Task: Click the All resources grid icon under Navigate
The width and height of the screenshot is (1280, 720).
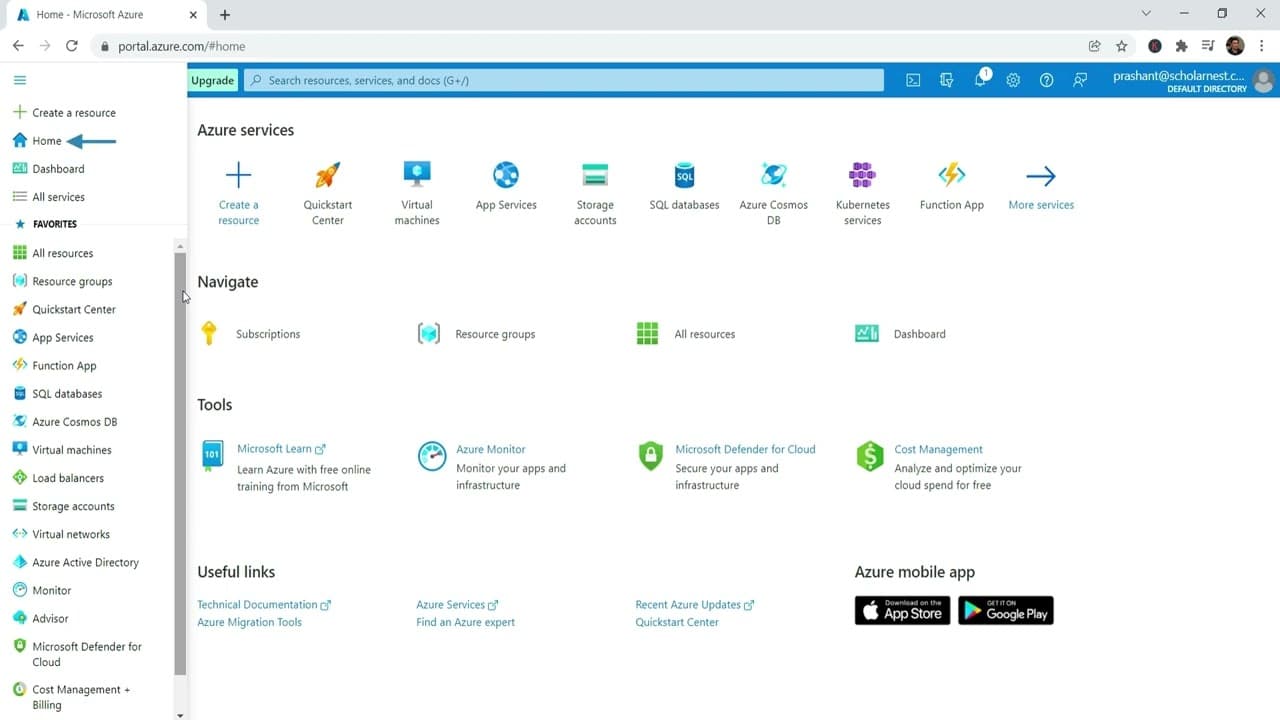Action: (x=647, y=333)
